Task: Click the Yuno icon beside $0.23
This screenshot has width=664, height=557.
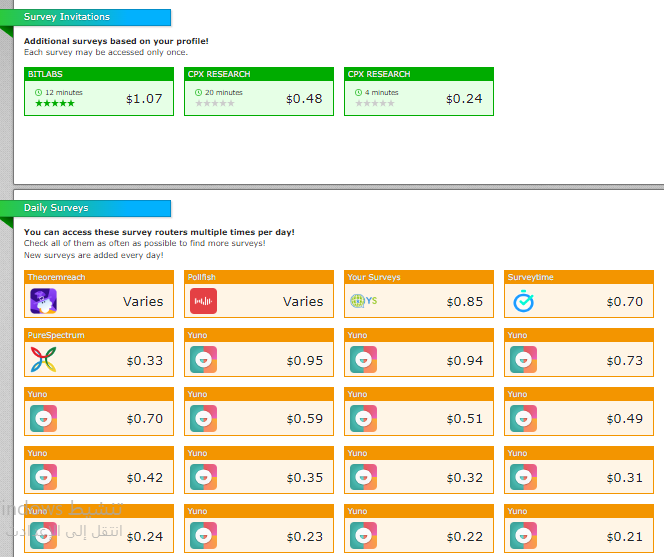Action: [x=203, y=535]
